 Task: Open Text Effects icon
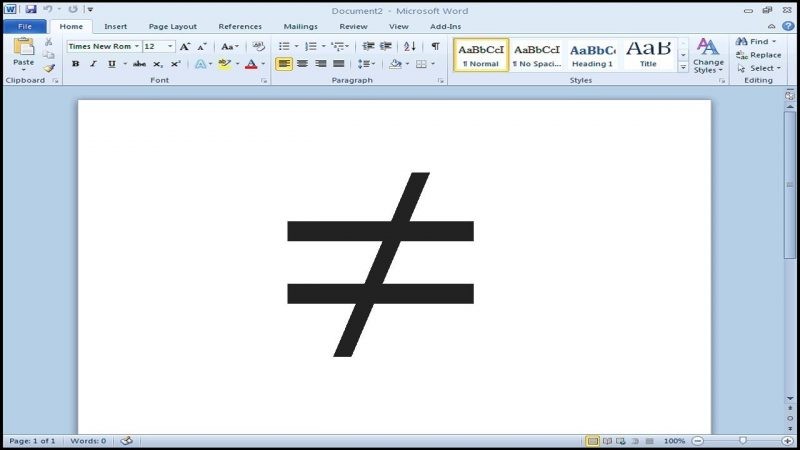click(x=201, y=64)
